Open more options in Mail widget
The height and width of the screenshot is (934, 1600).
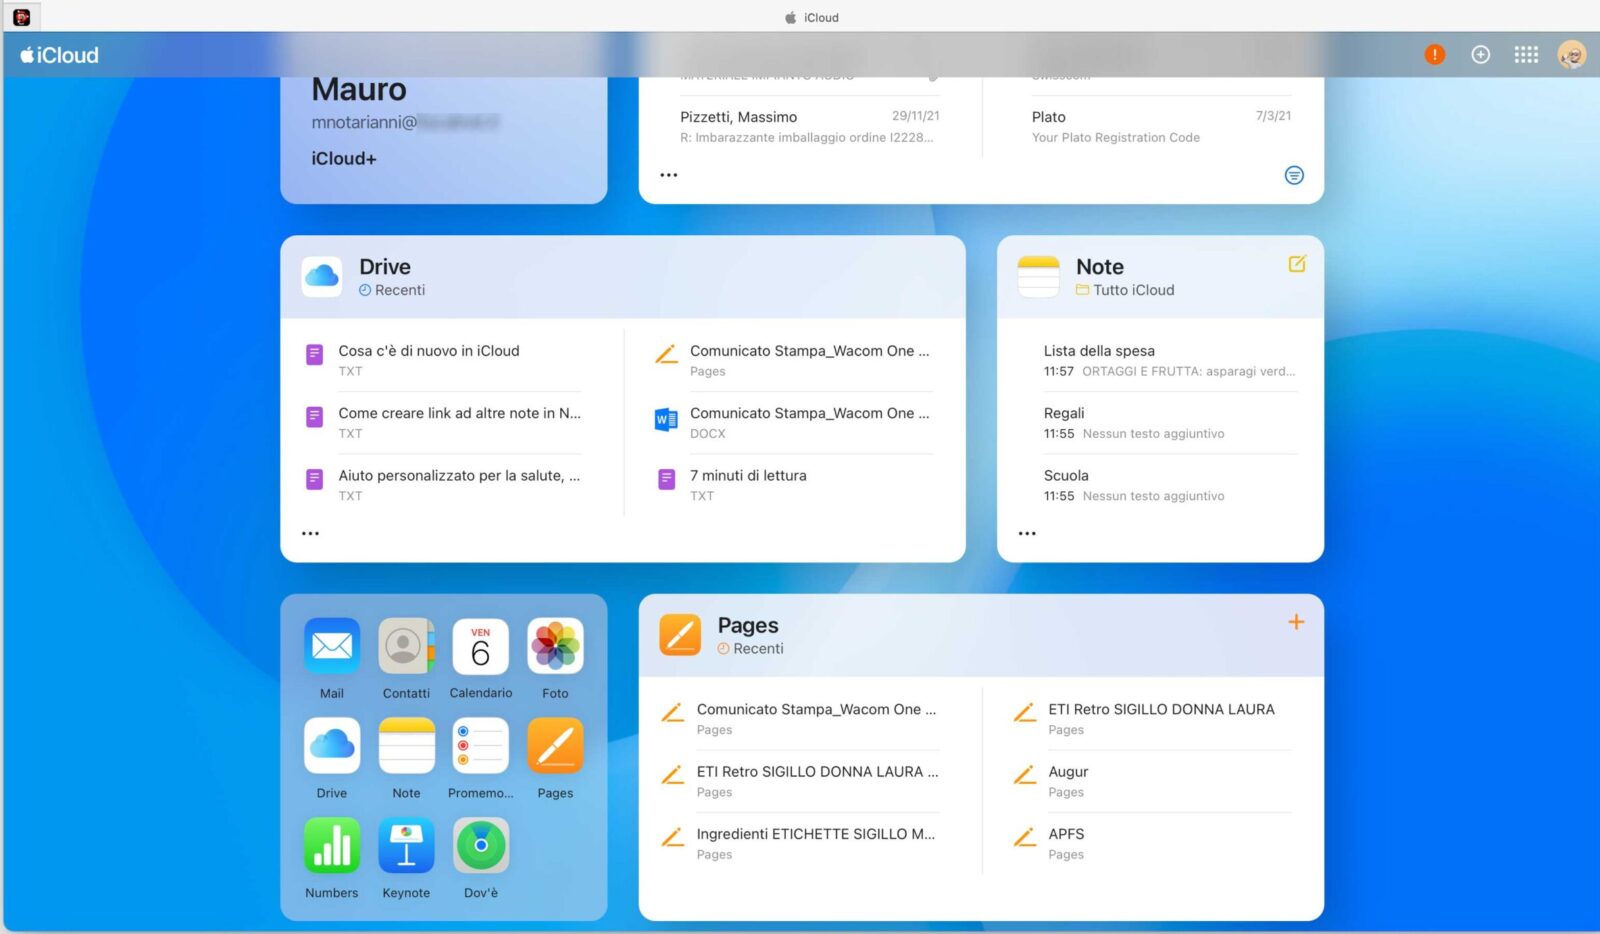(669, 175)
